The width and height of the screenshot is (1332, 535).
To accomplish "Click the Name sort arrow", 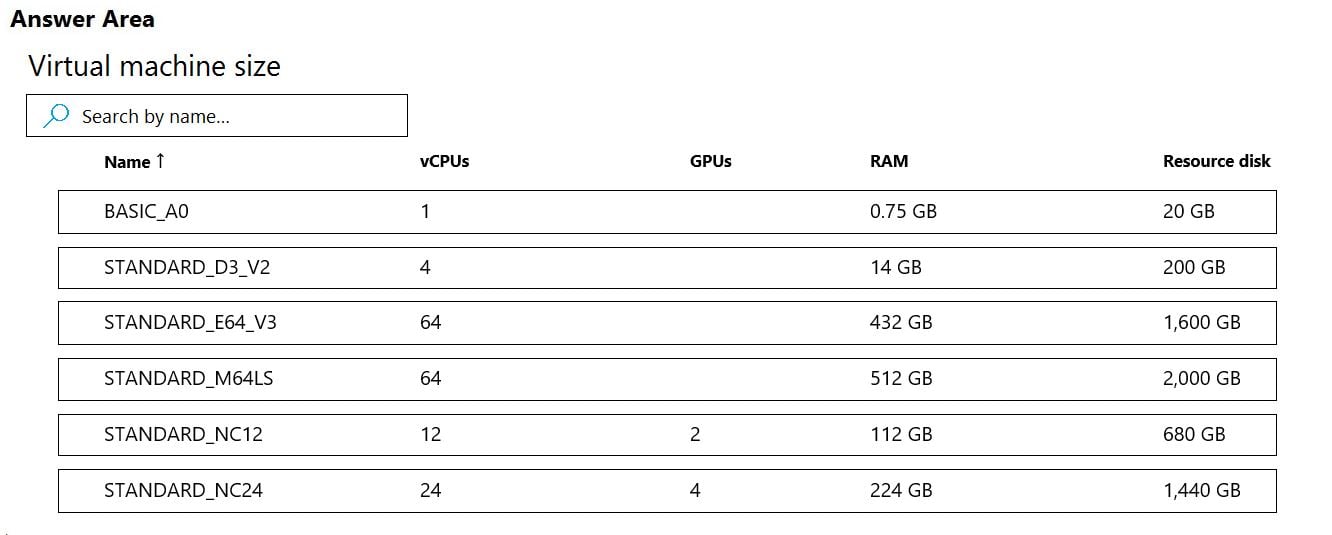I will pos(160,161).
